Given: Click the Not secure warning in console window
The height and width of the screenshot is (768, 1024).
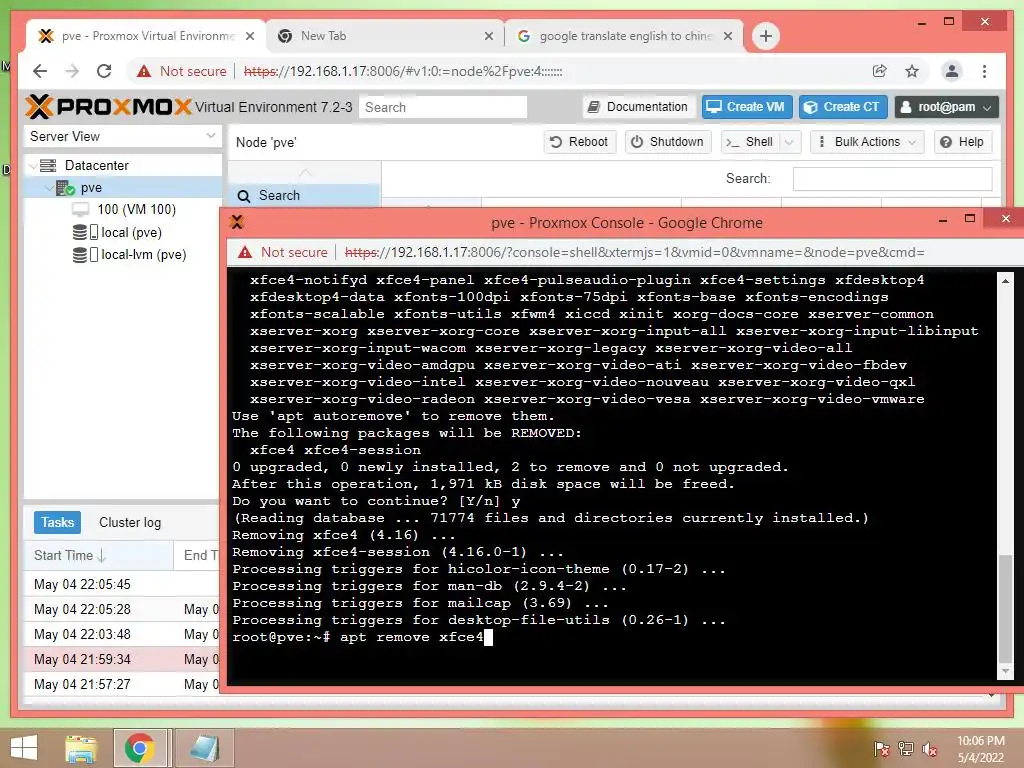Looking at the screenshot, I should [x=282, y=252].
